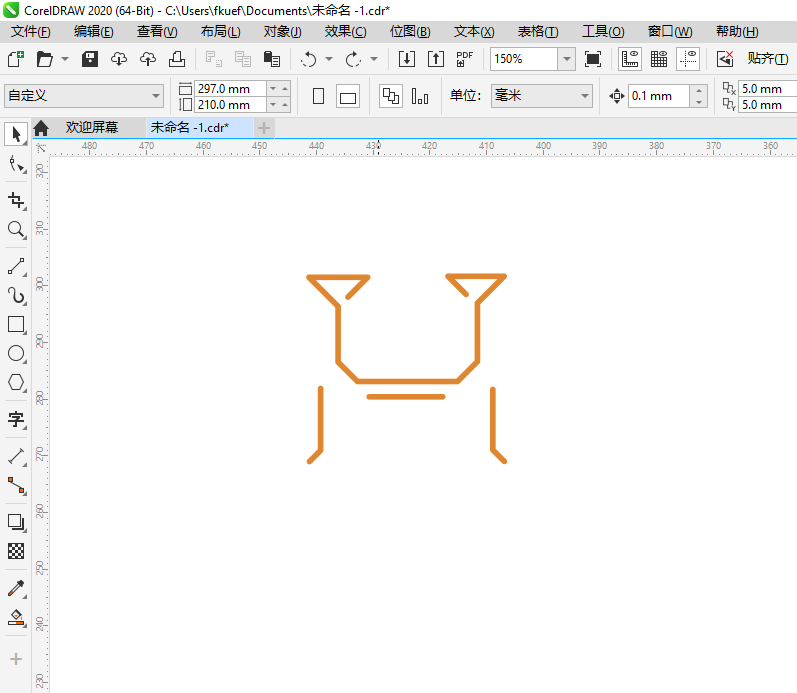
Task: Click the Import icon
Action: [407, 59]
